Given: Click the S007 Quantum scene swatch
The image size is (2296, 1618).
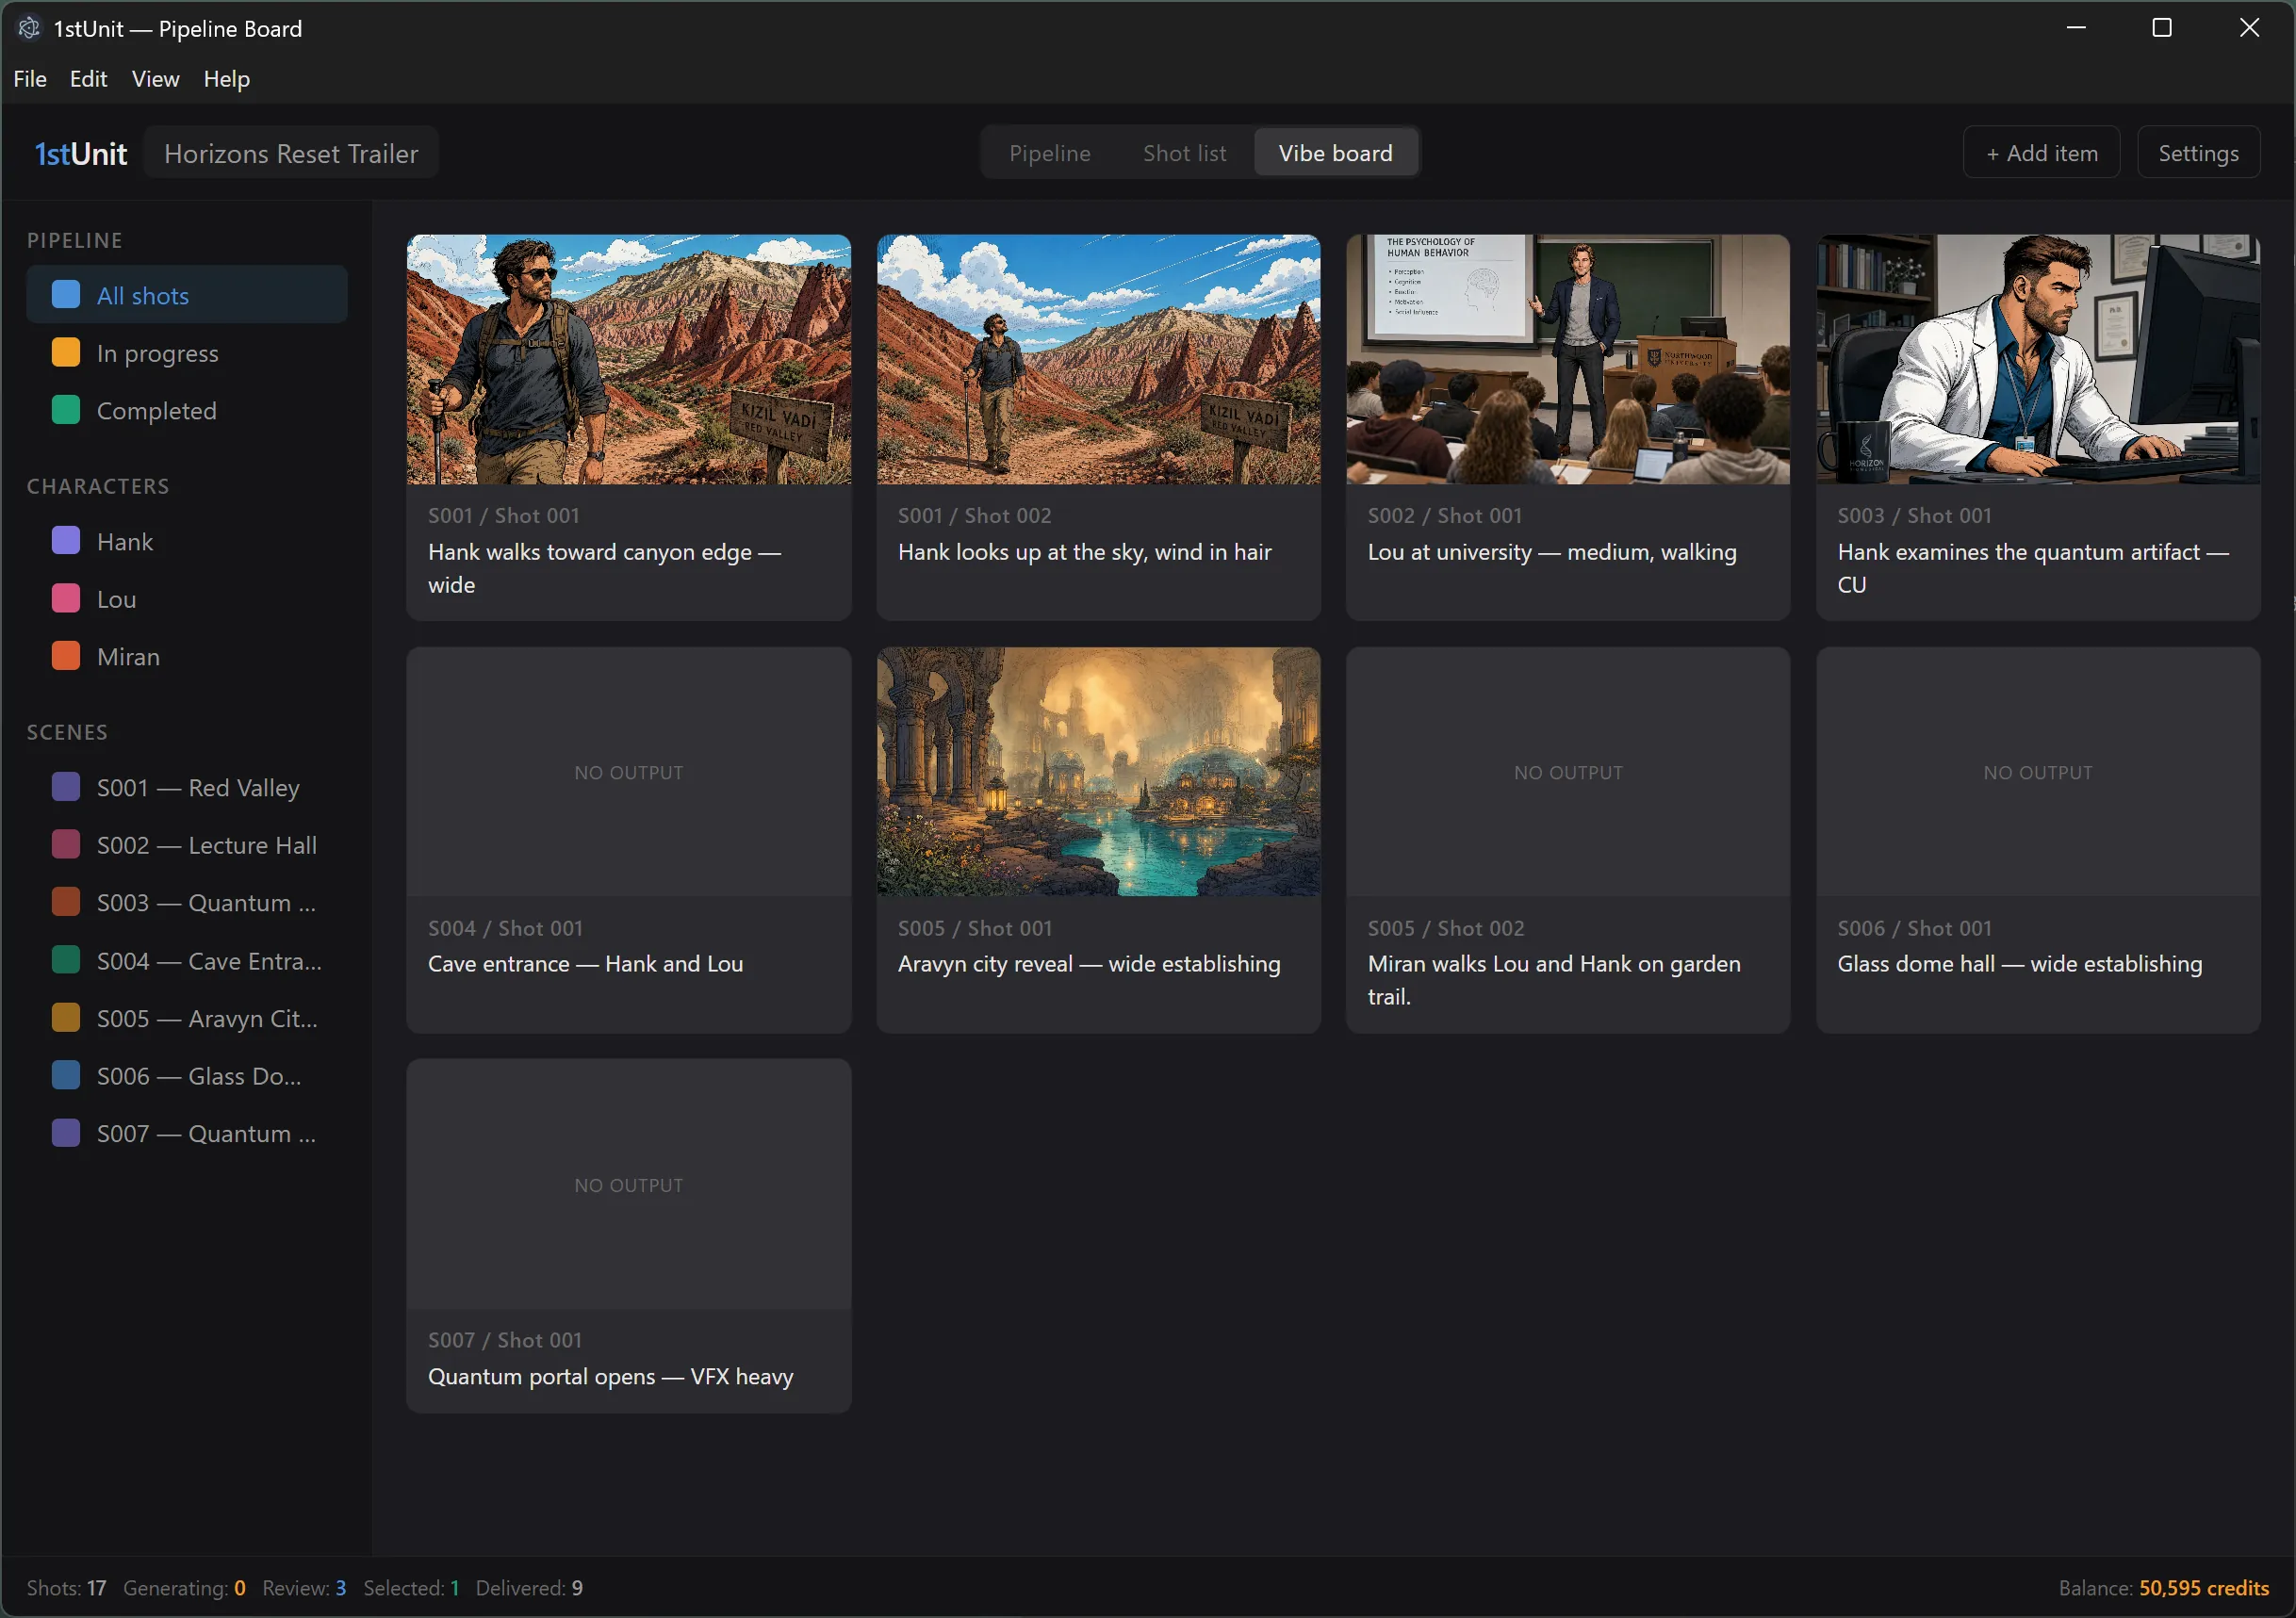Looking at the screenshot, I should [x=66, y=1133].
